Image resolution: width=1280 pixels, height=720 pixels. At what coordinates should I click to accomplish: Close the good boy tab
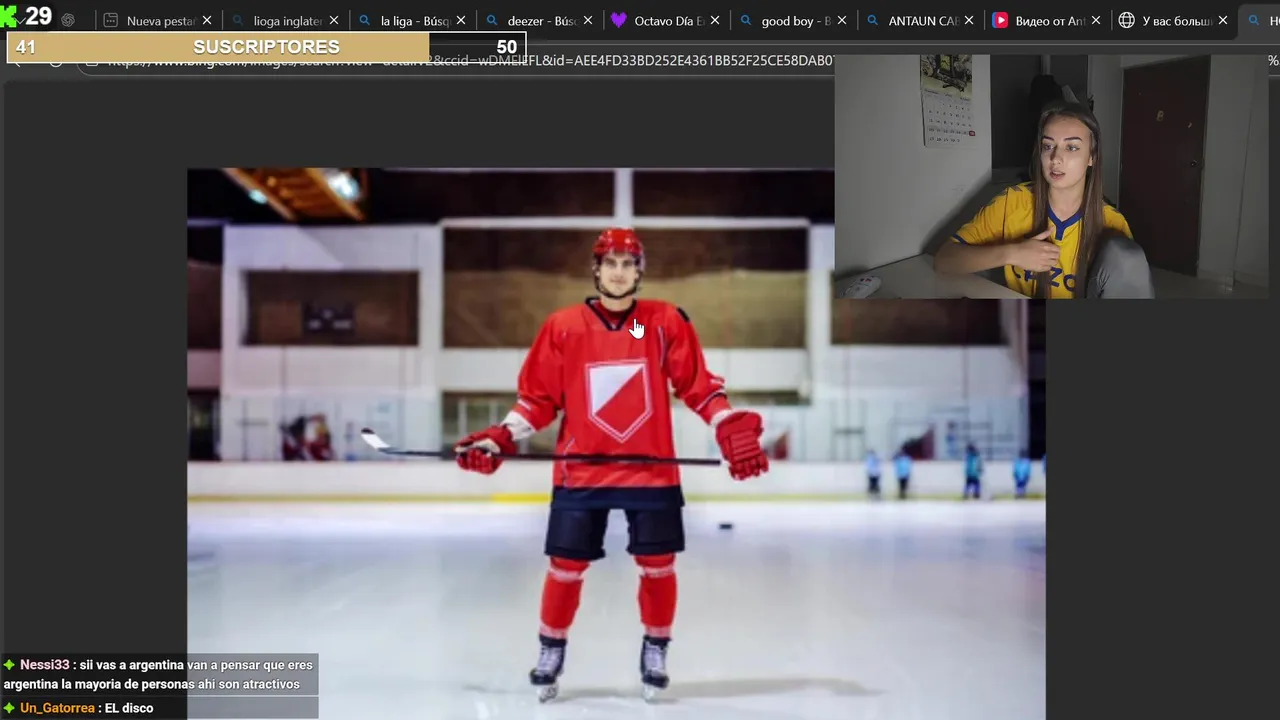[x=842, y=20]
